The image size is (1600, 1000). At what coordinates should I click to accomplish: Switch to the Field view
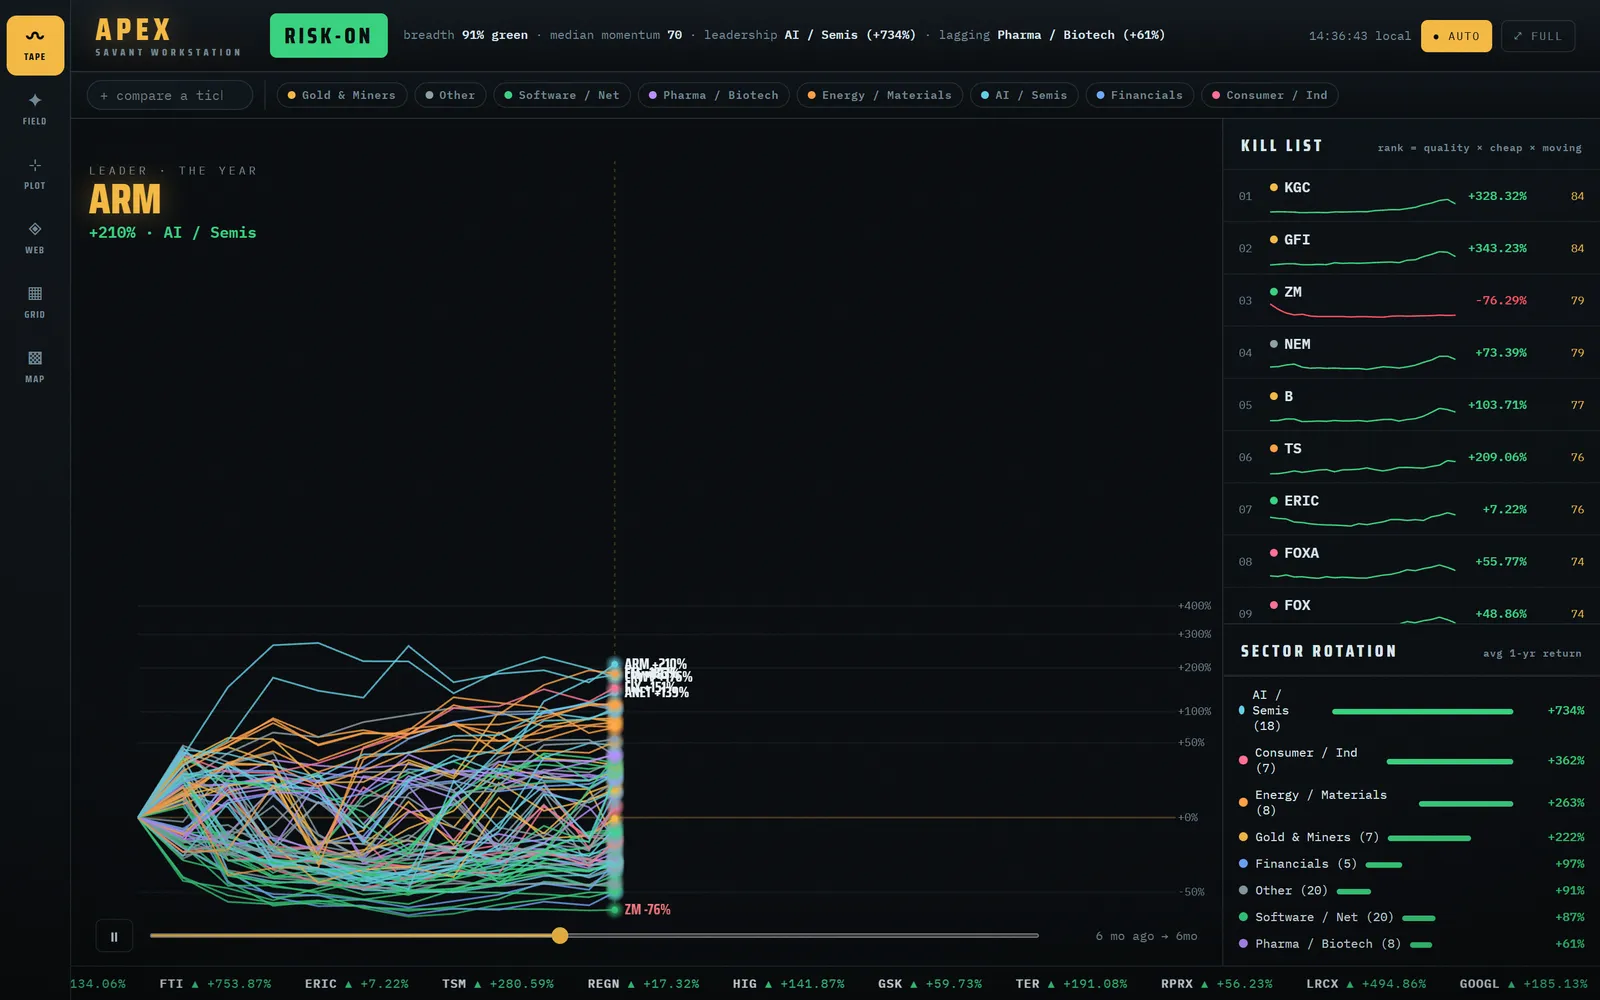(35, 109)
